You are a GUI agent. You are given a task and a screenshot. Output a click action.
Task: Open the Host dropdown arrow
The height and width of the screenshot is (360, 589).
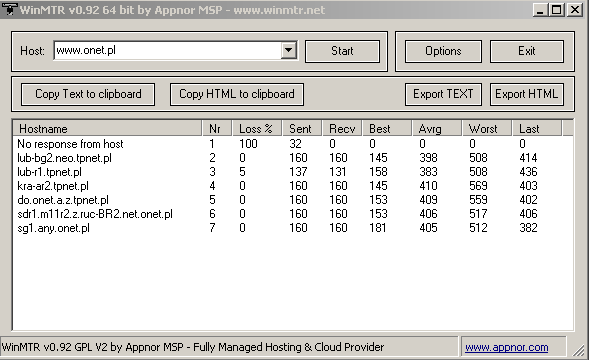(x=288, y=50)
